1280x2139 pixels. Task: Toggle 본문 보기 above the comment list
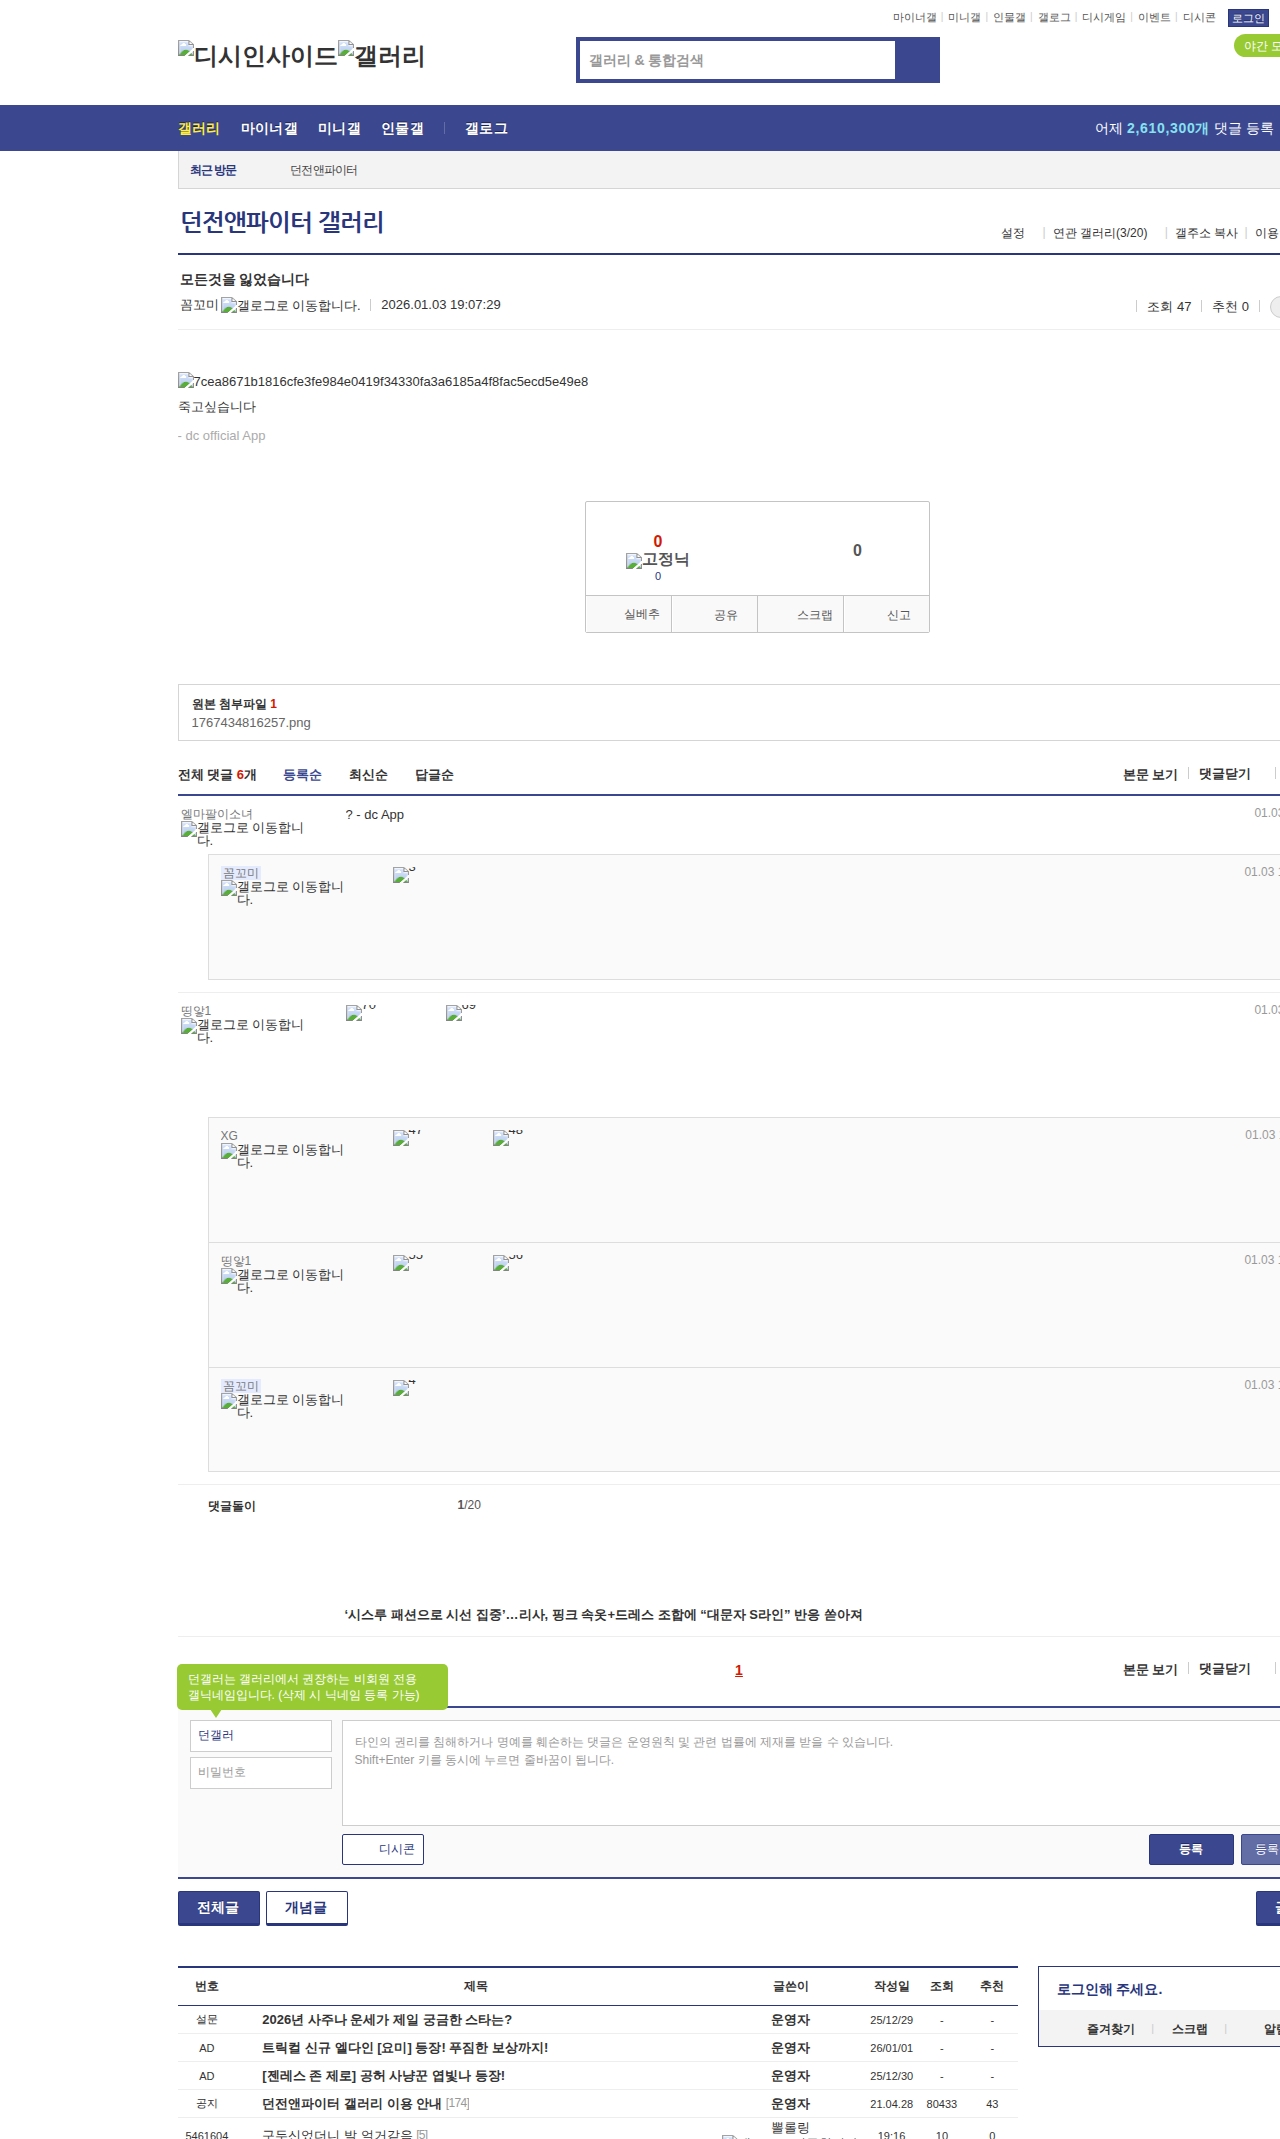coord(1150,774)
